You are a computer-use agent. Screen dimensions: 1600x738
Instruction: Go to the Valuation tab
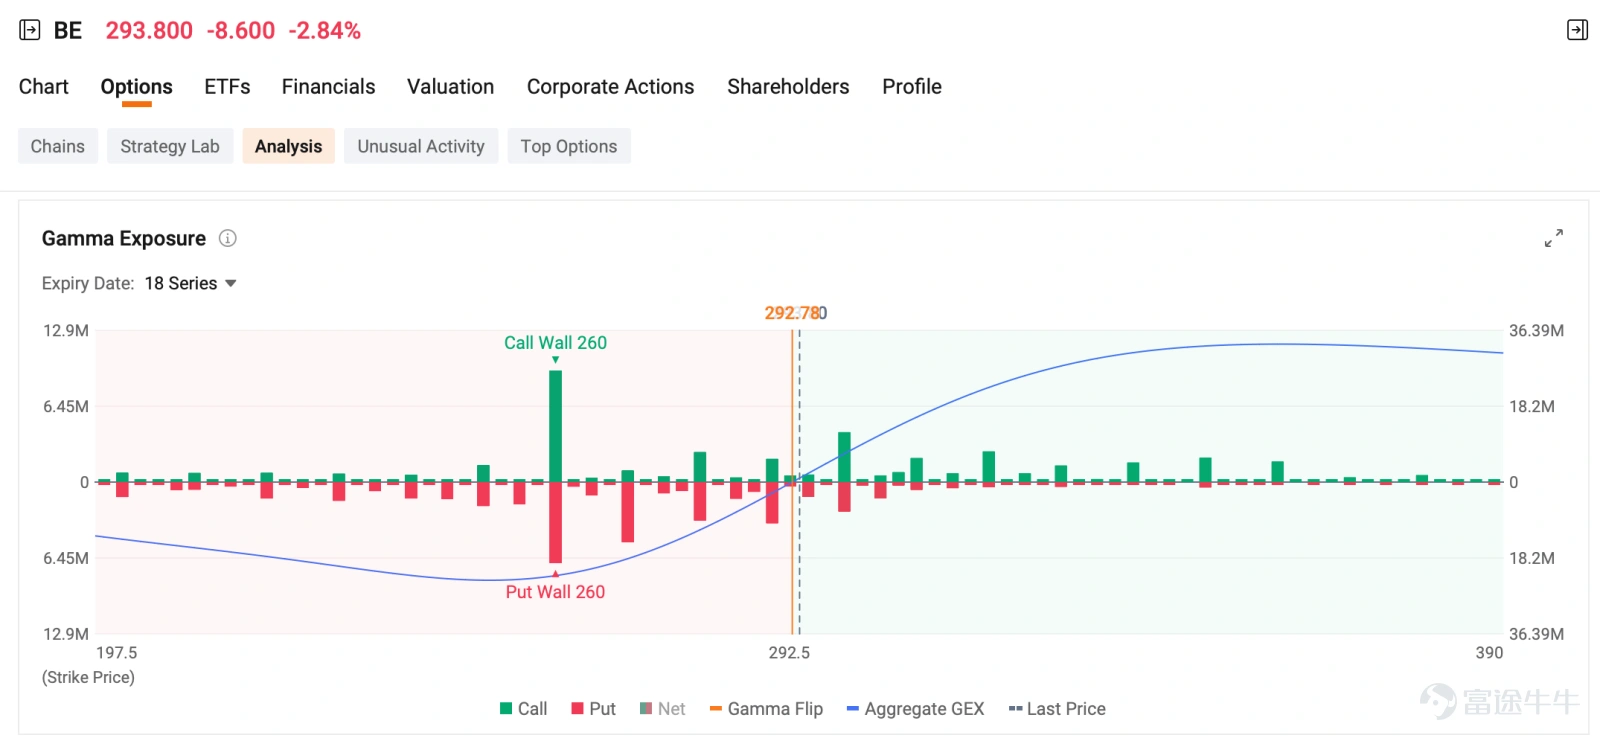click(x=450, y=87)
